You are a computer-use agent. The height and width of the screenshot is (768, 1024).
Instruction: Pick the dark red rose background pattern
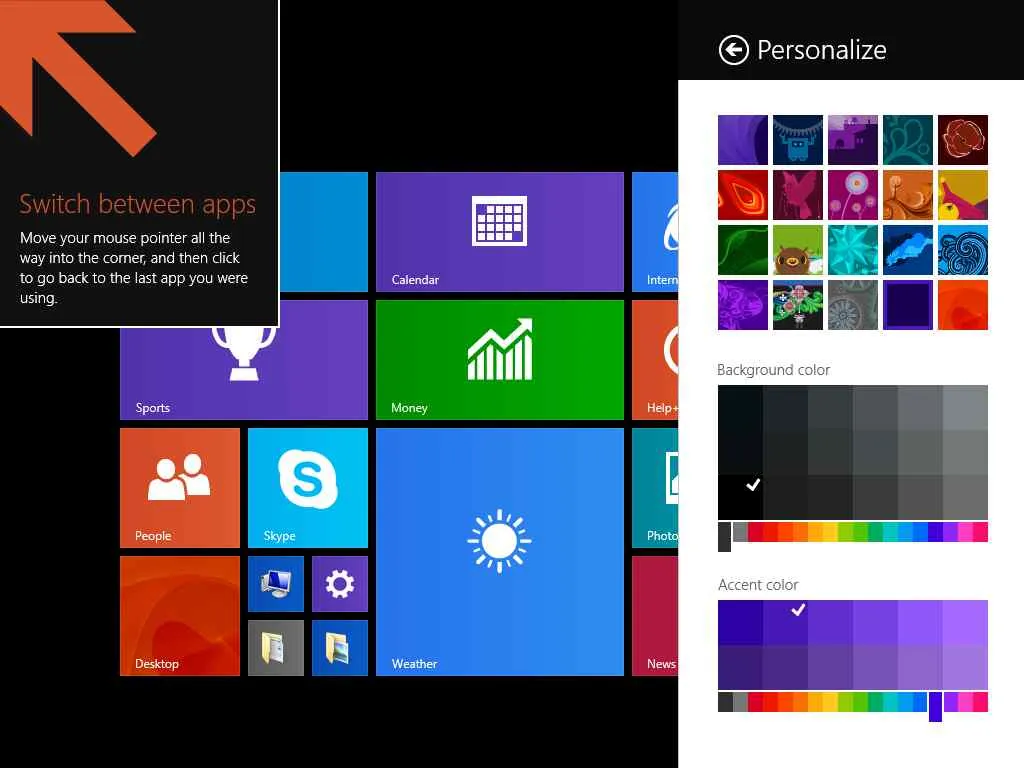(963, 140)
